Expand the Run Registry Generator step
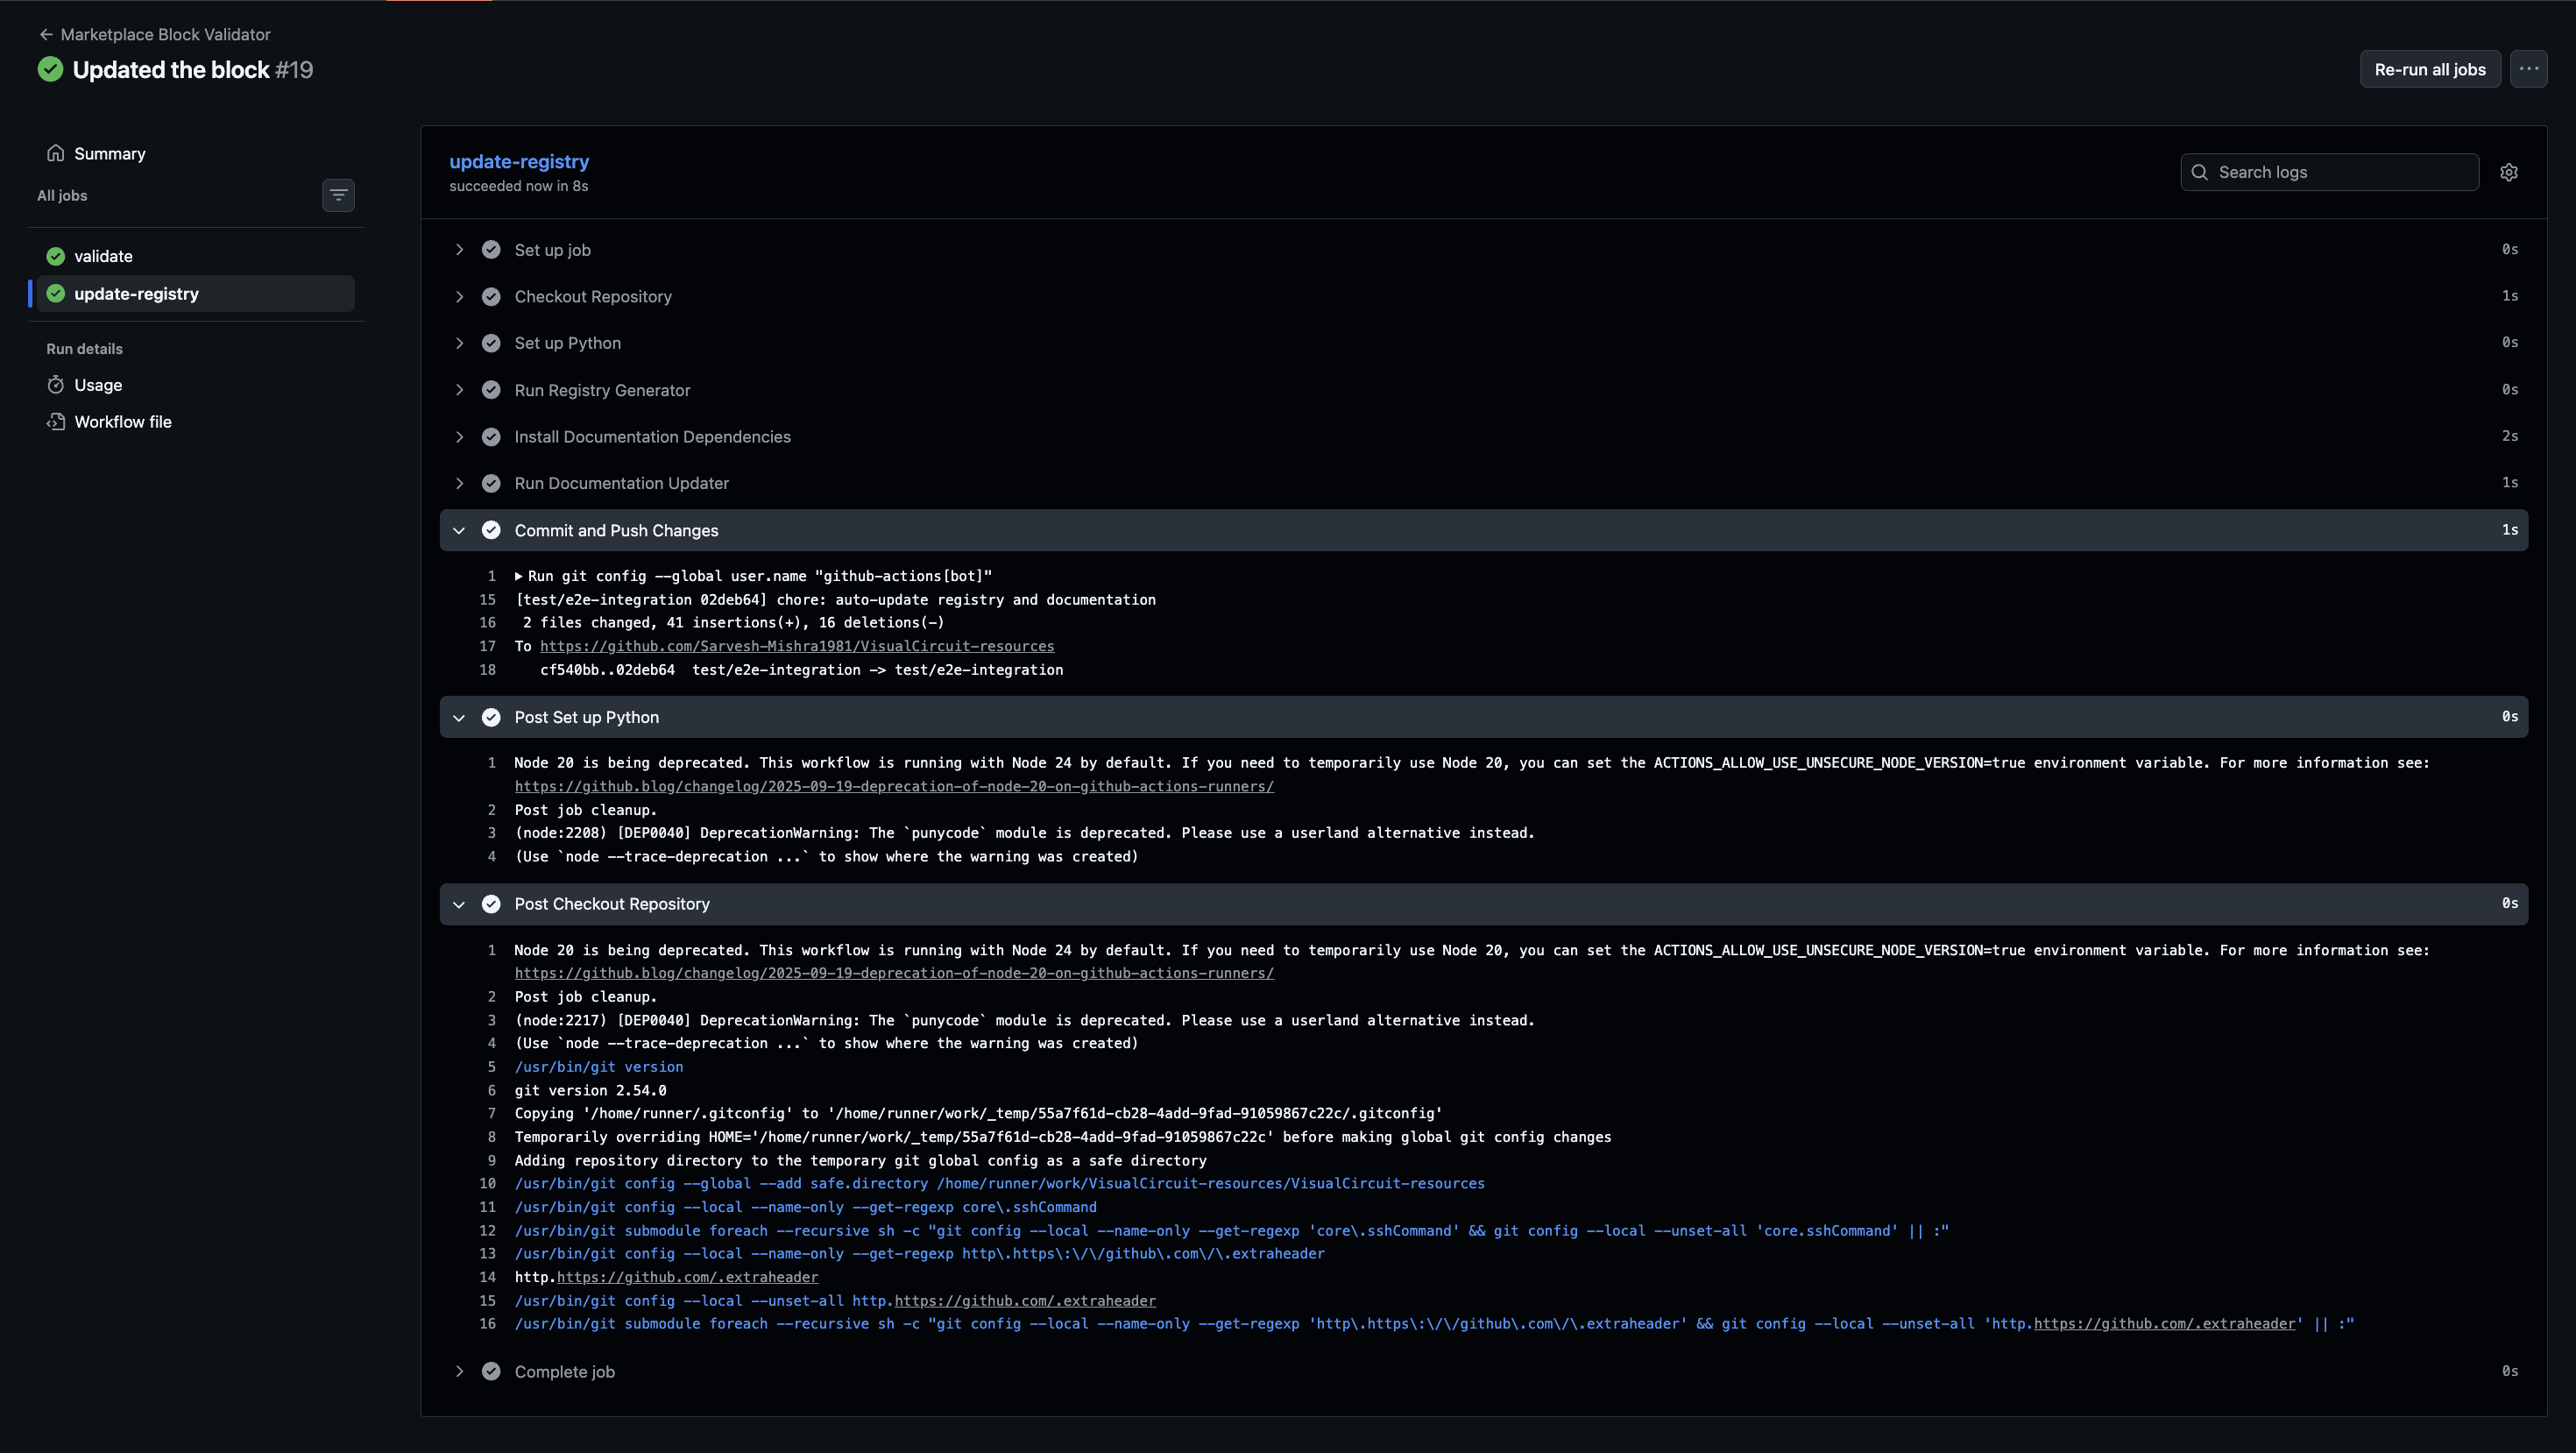This screenshot has width=2576, height=1453. [x=1484, y=390]
